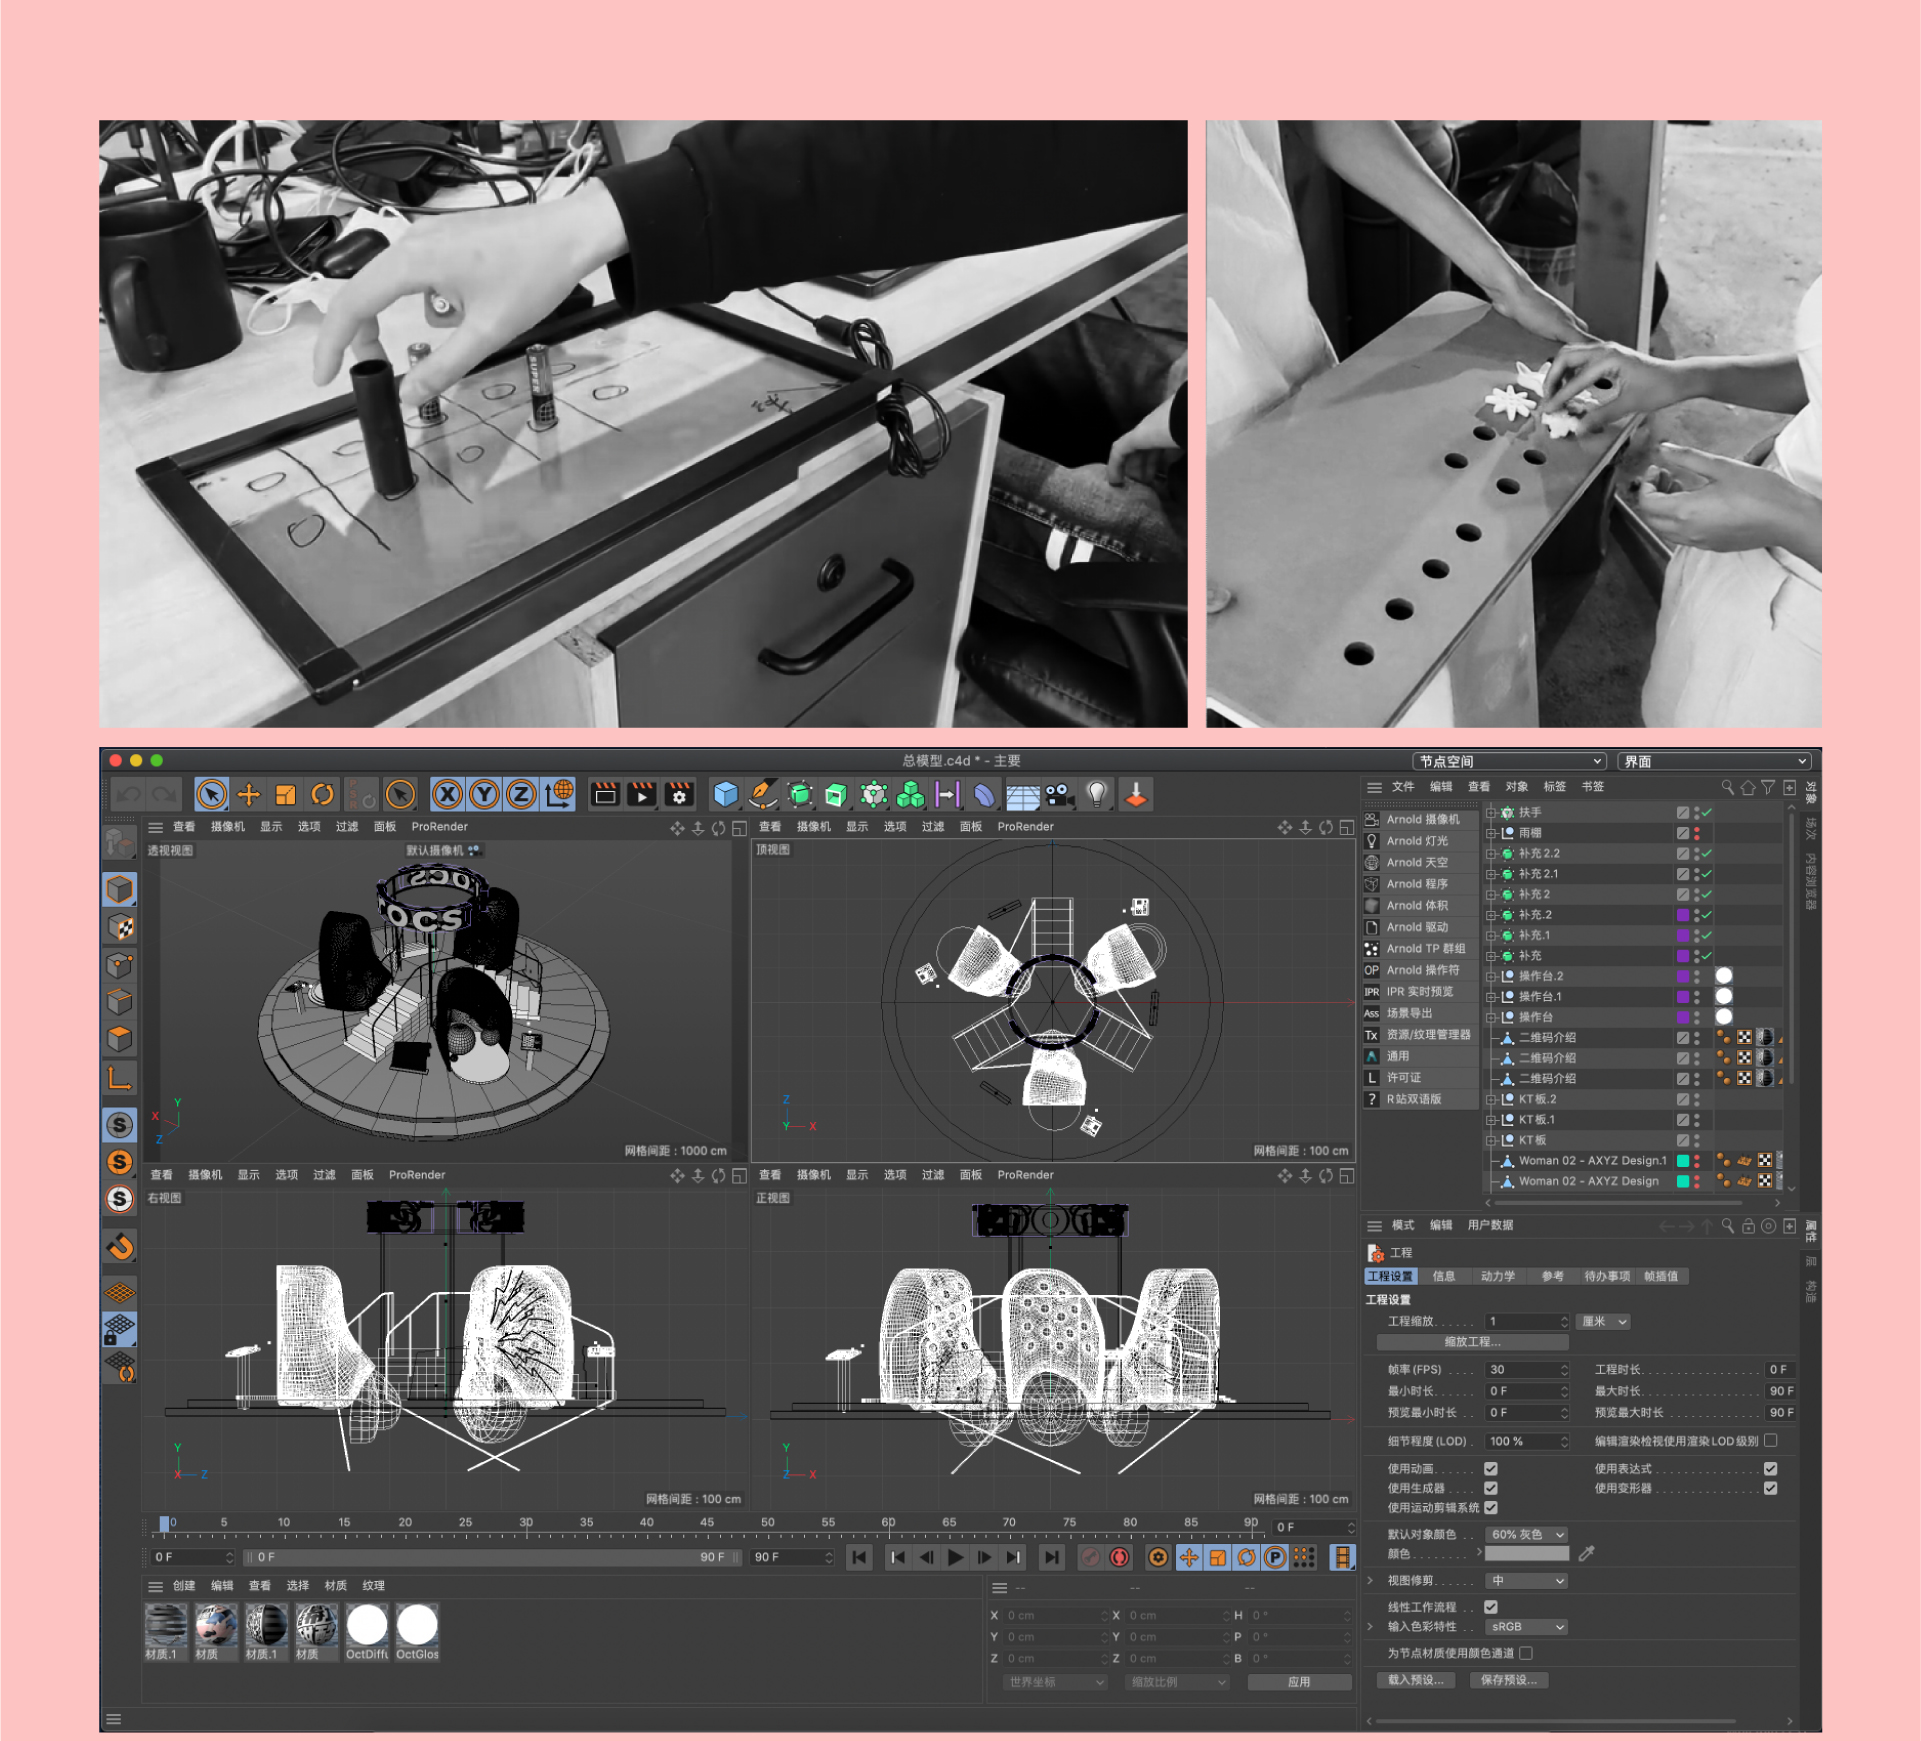Click the 保存预设... button

(1508, 1680)
